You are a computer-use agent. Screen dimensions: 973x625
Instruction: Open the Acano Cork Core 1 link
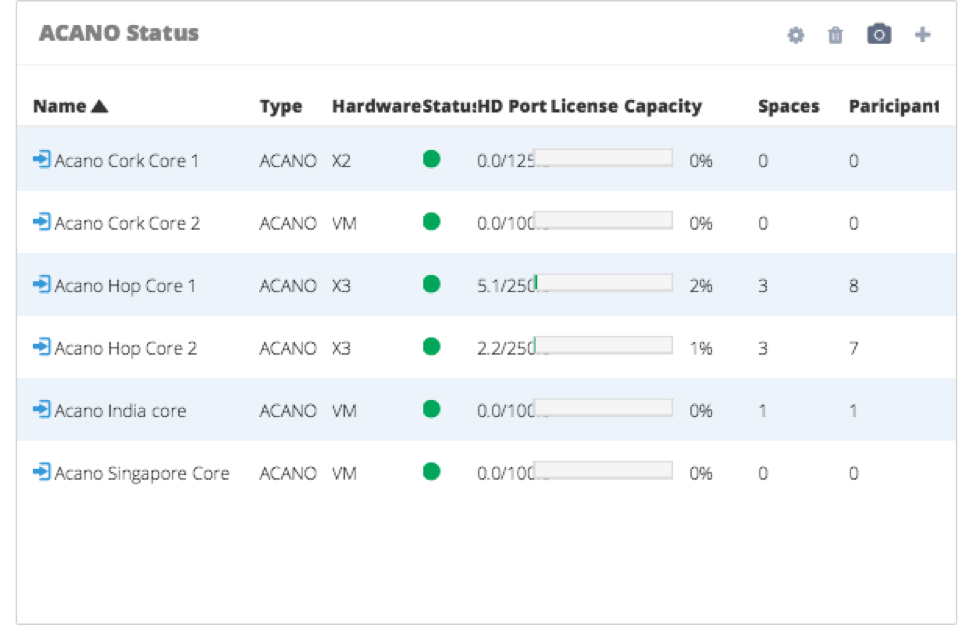pyautogui.click(x=127, y=161)
